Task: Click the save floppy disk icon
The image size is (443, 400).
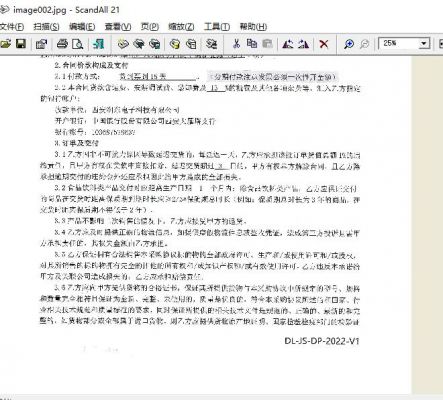Action: click(x=21, y=44)
